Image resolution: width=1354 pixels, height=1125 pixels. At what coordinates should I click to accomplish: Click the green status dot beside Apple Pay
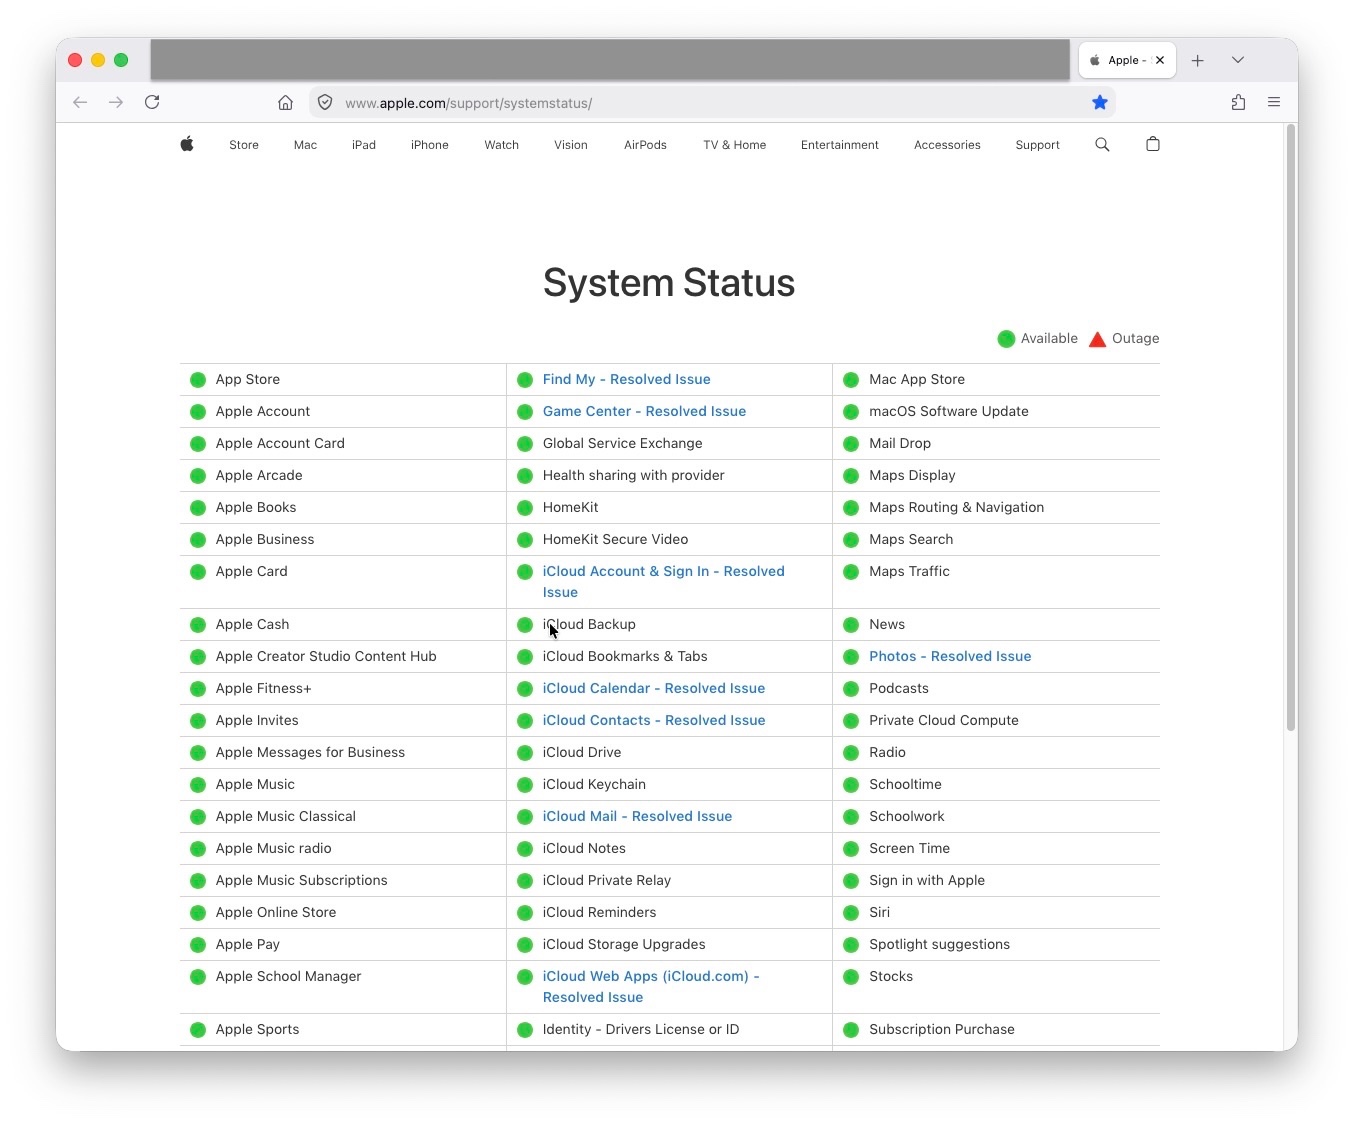click(198, 945)
